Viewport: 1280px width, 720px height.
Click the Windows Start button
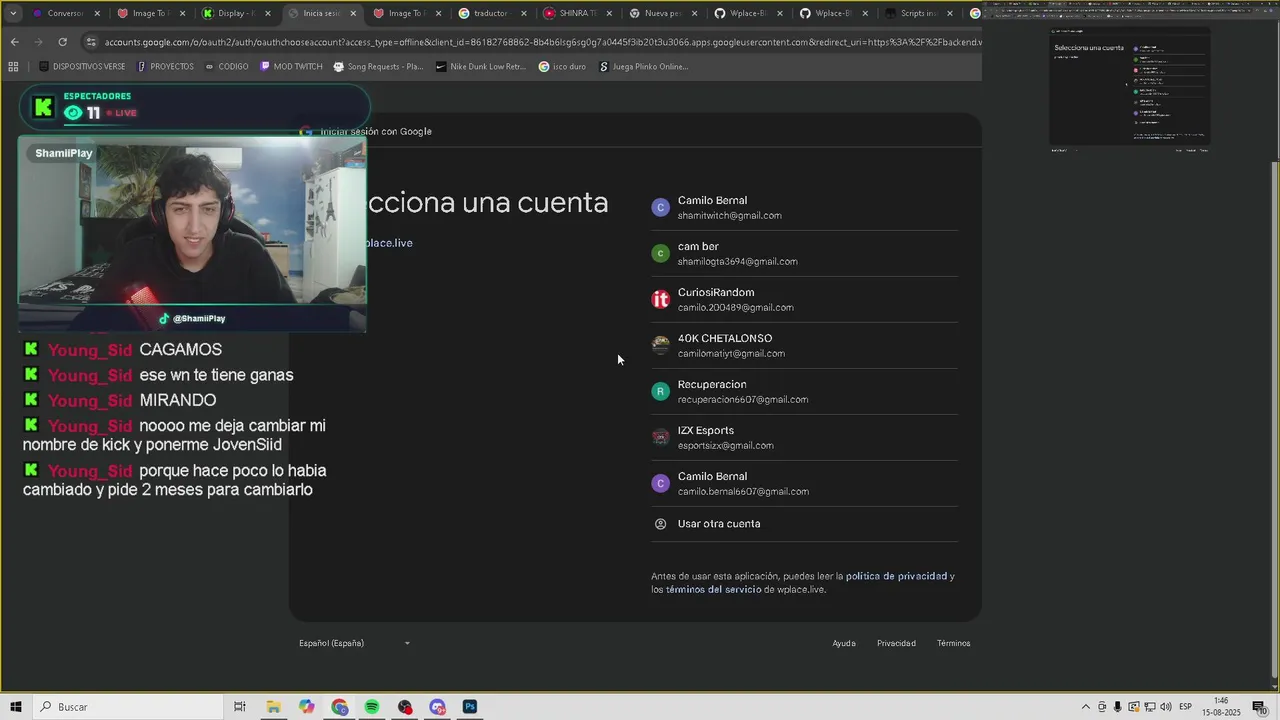coord(16,707)
